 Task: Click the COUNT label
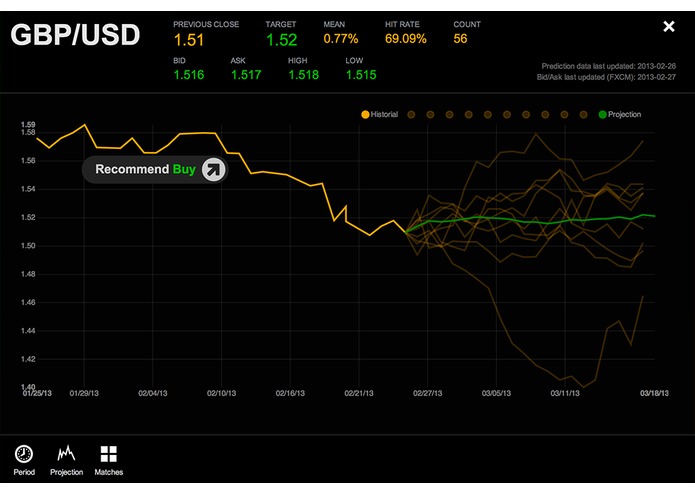467,24
